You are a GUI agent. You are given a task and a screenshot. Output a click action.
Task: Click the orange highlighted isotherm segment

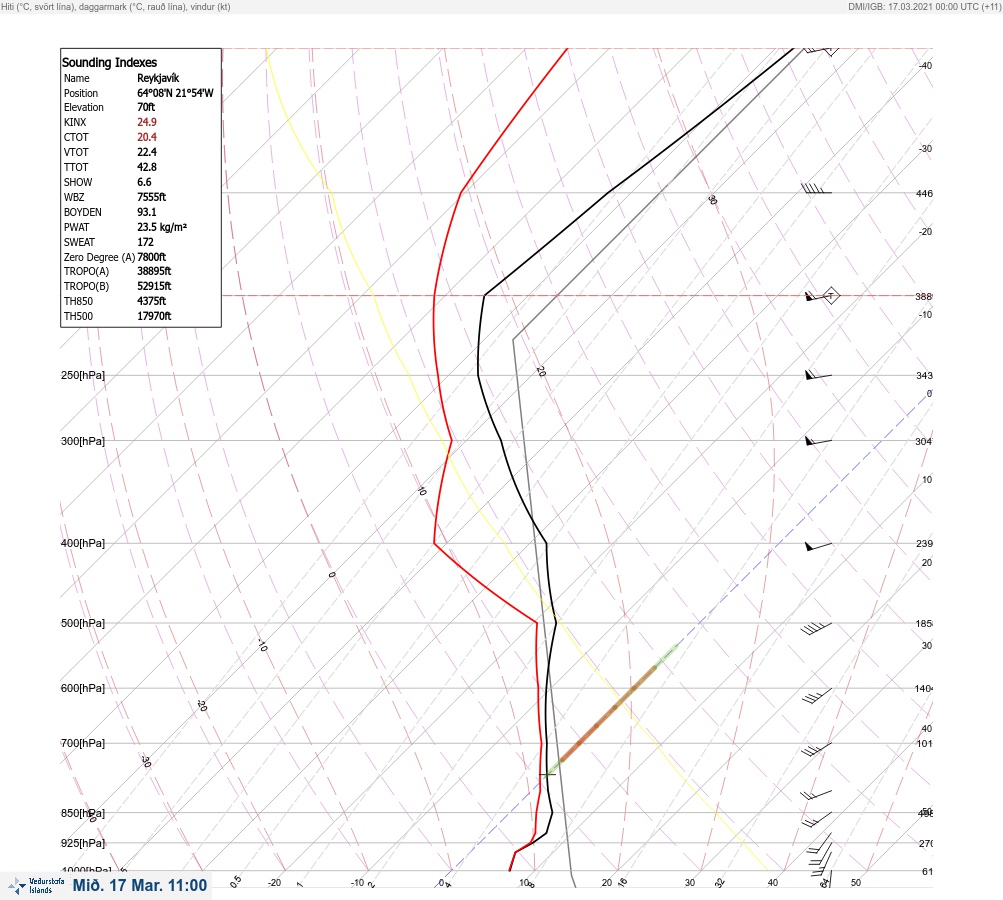coord(608,713)
